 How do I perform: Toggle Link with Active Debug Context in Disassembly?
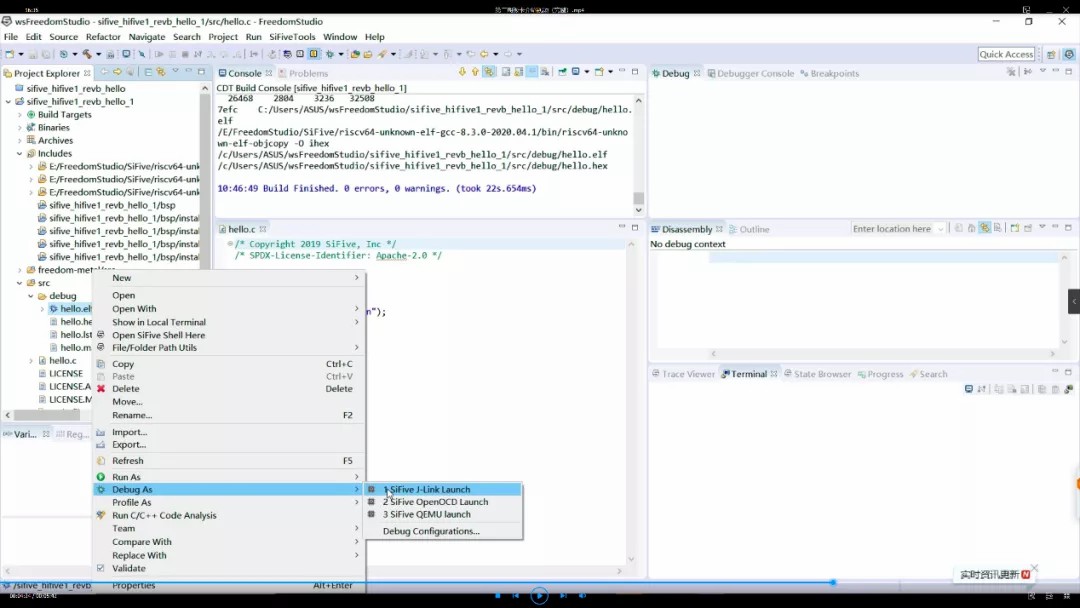pos(985,228)
